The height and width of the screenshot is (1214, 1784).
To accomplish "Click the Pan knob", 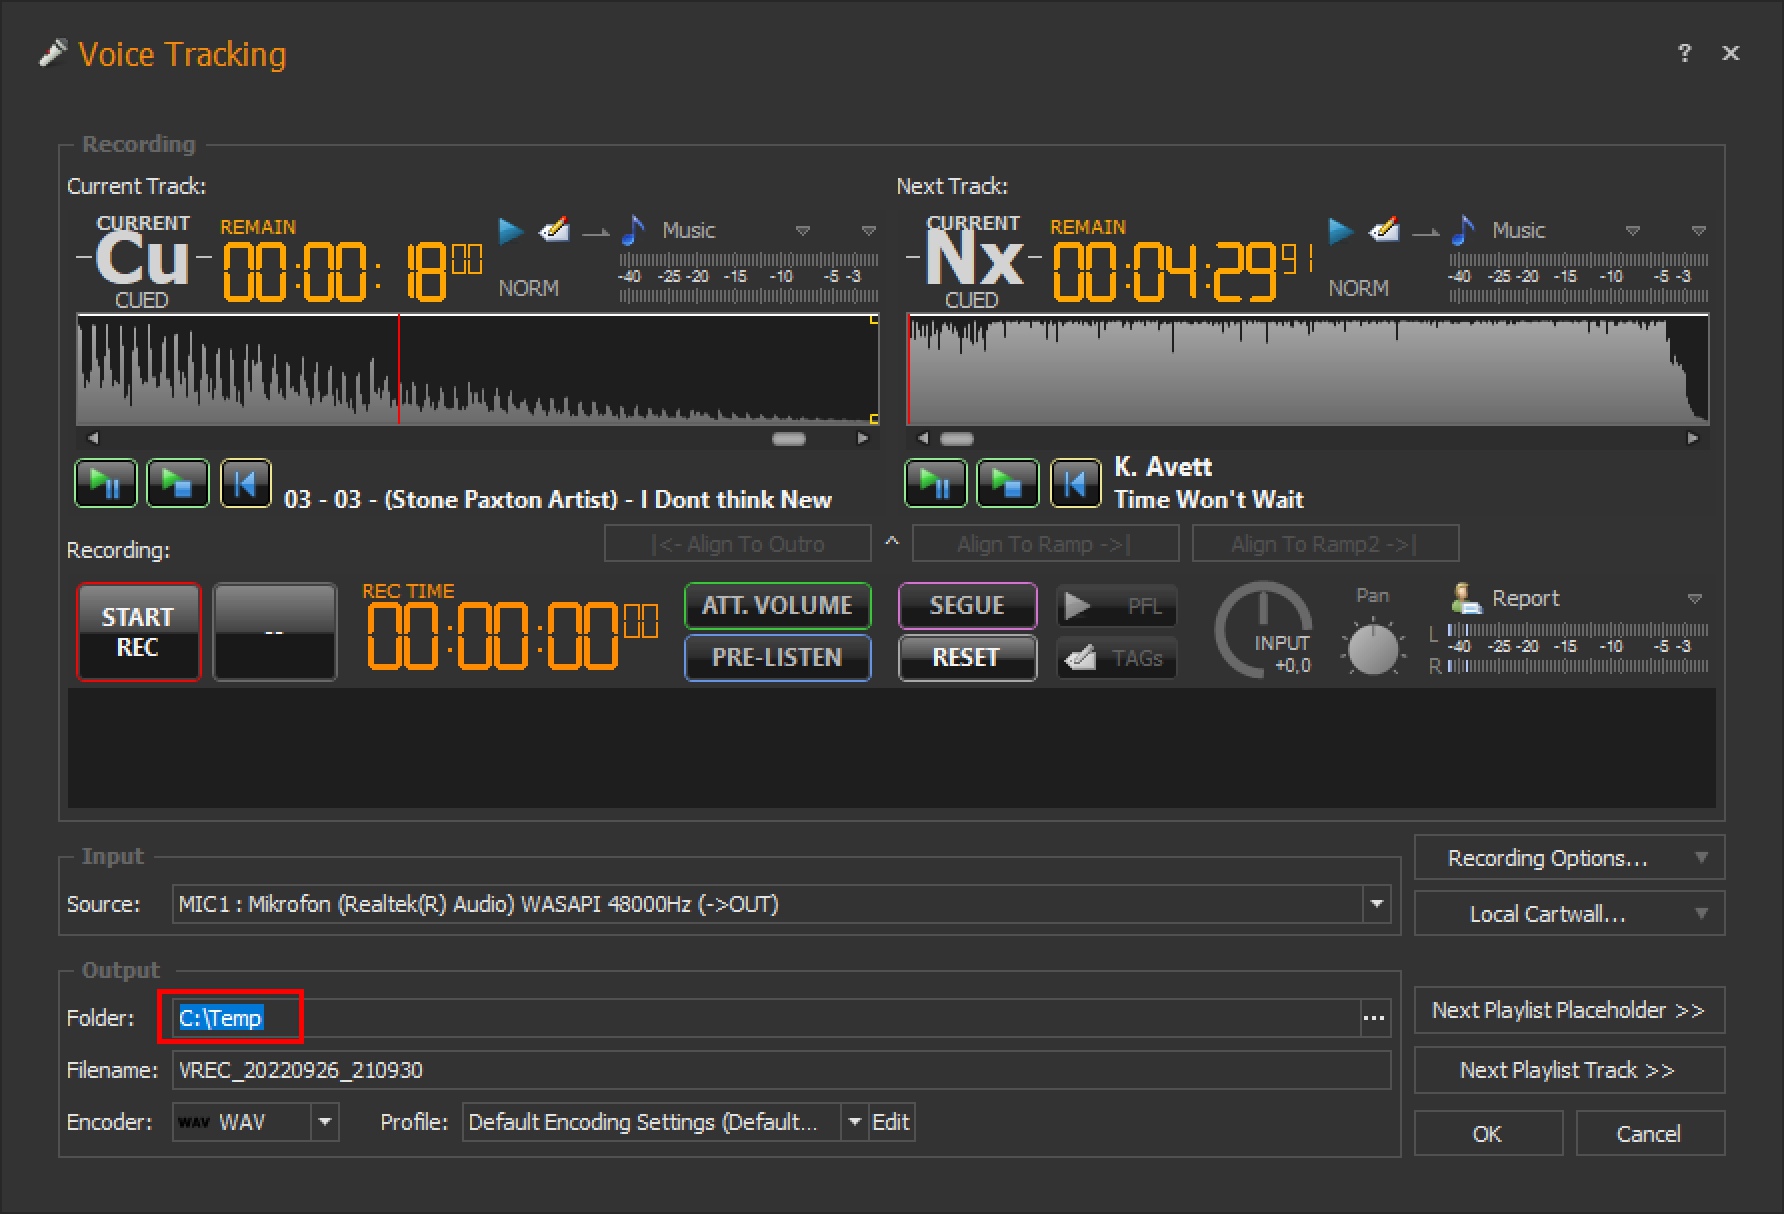I will 1373,650.
